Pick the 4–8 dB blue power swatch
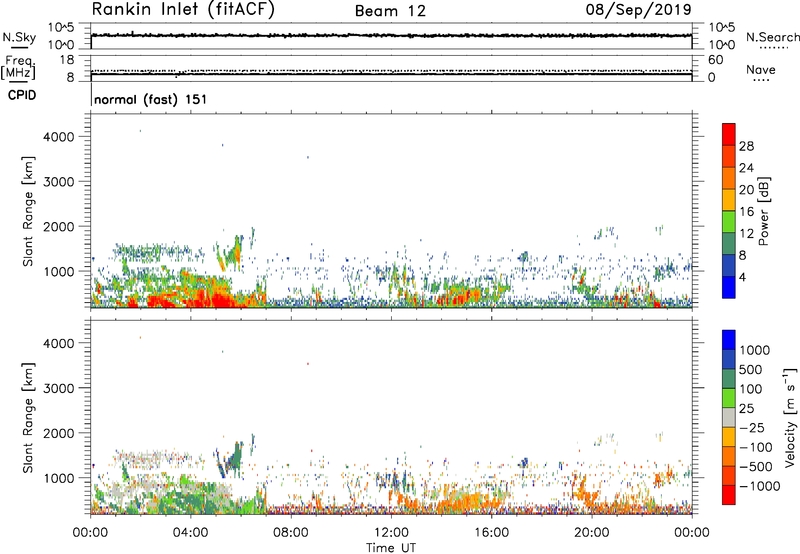The width and height of the screenshot is (800, 554). [x=729, y=265]
